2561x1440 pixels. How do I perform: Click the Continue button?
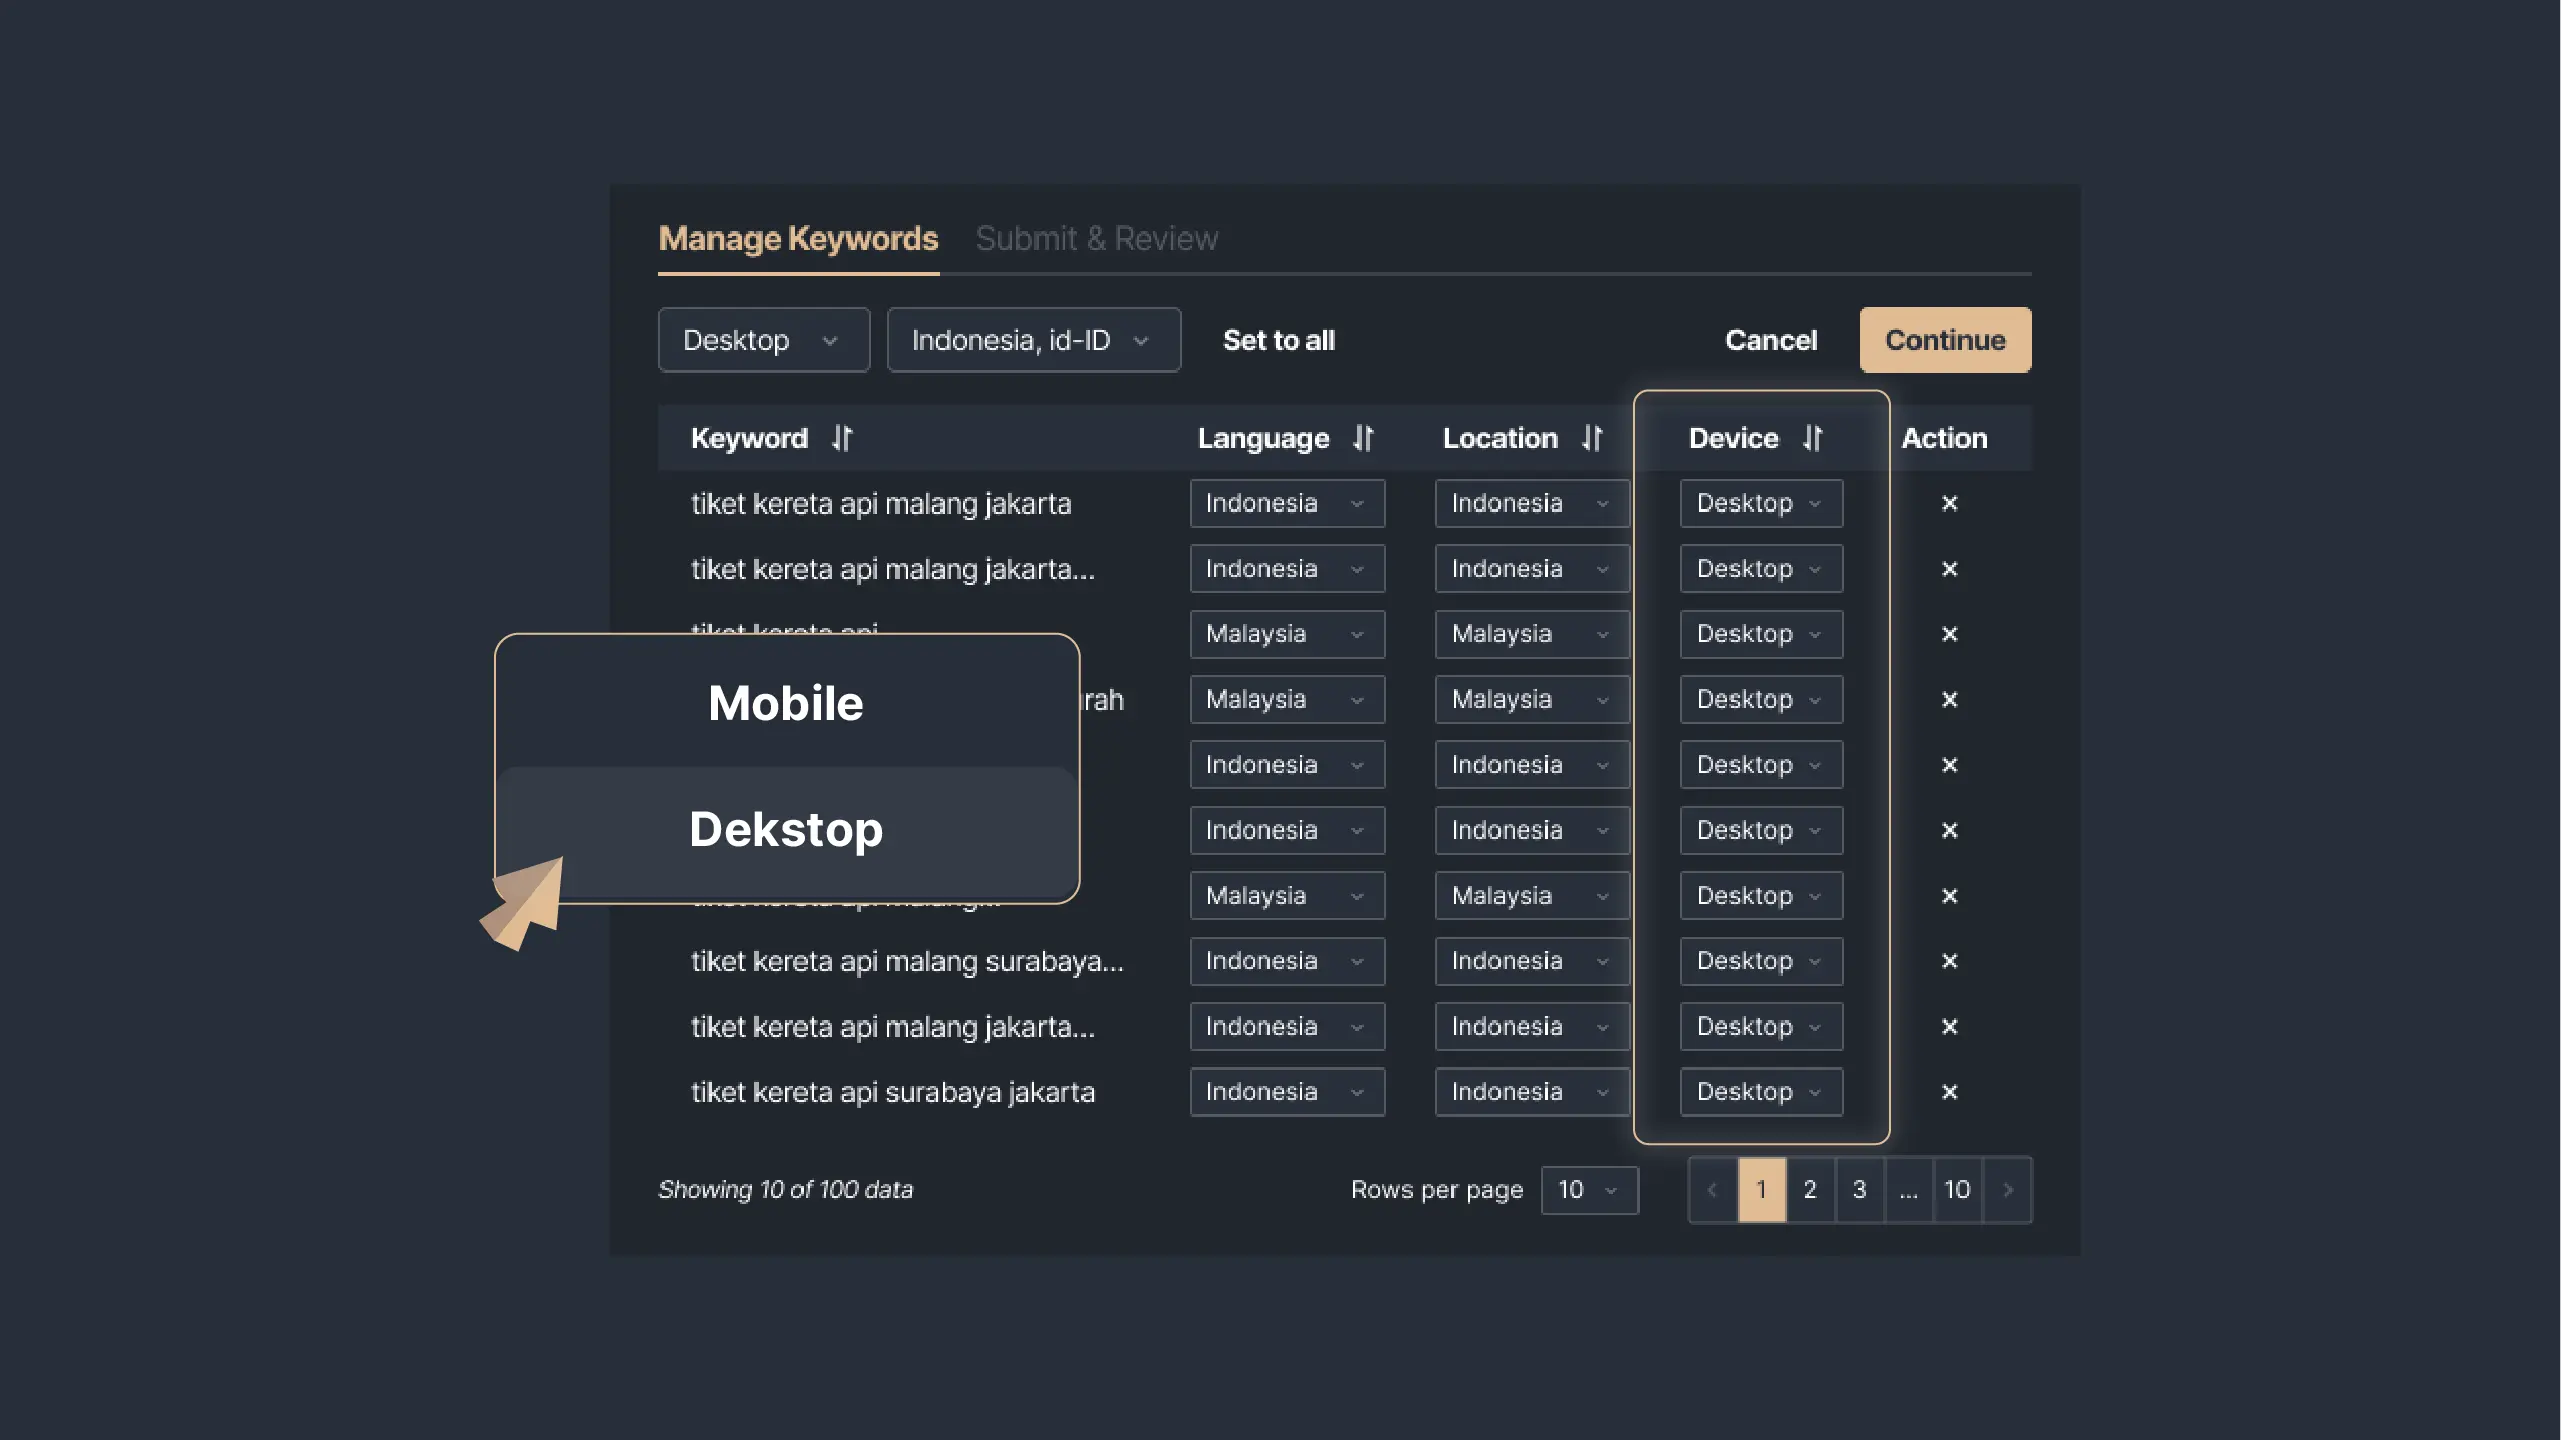point(1944,340)
